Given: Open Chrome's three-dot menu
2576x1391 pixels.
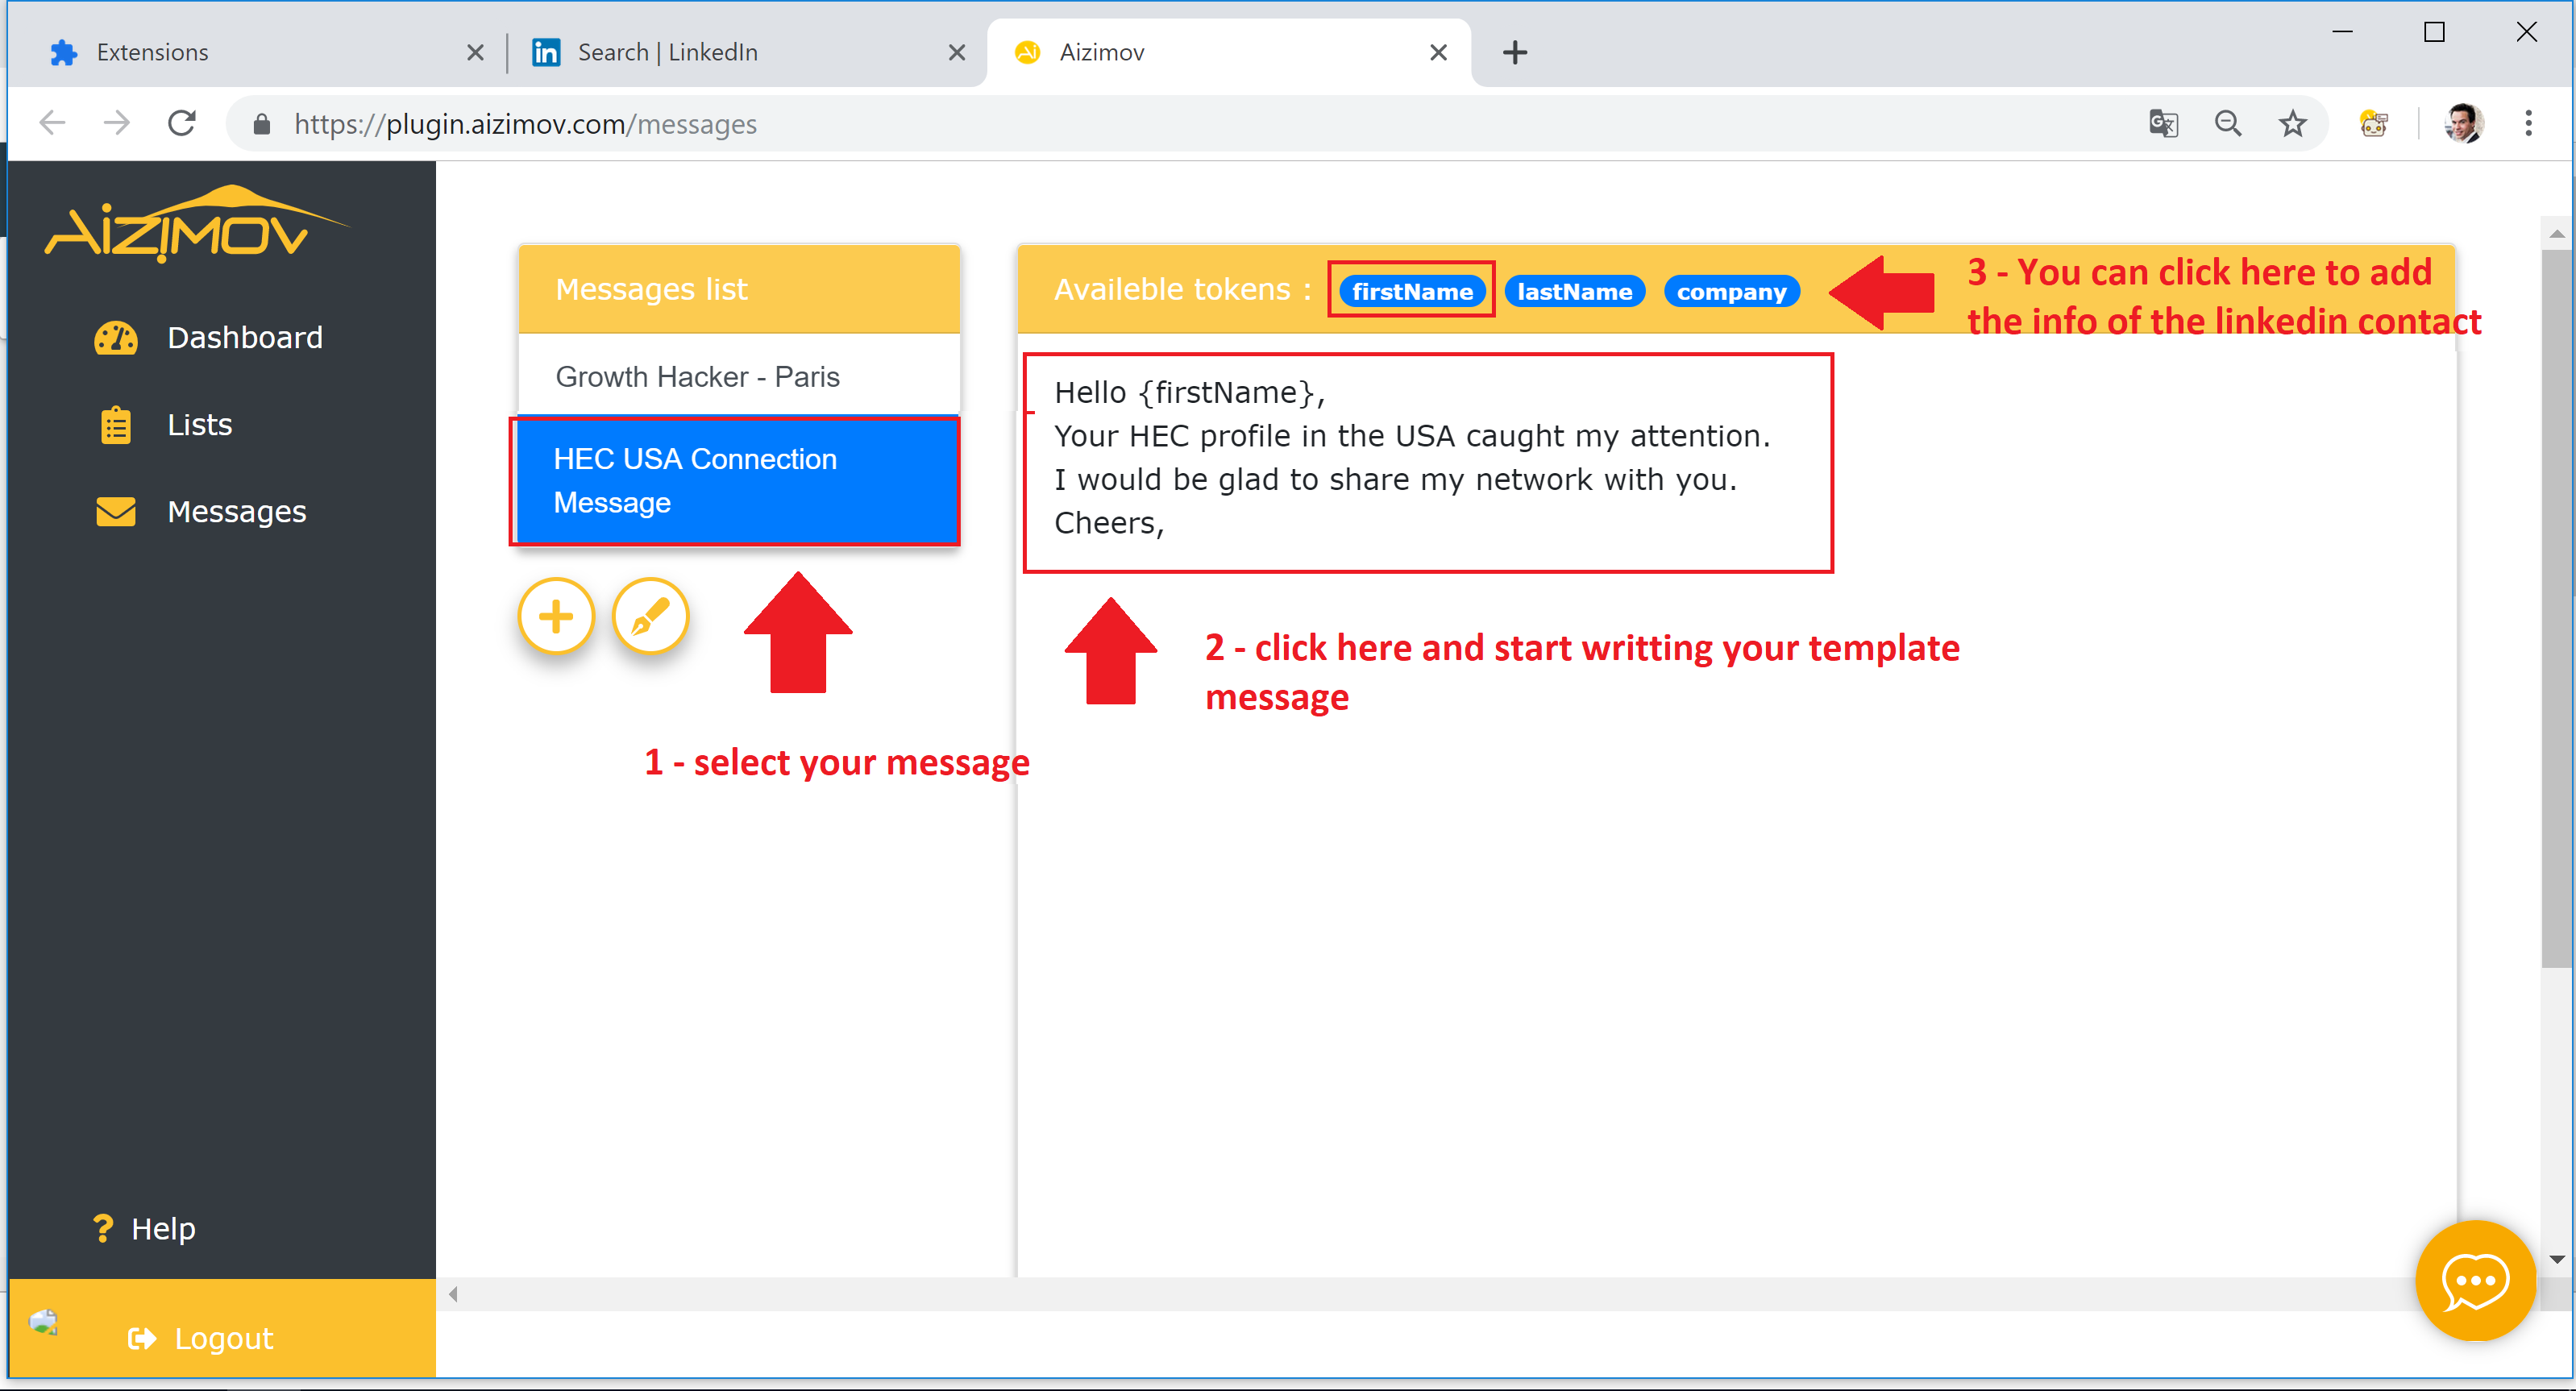Looking at the screenshot, I should pos(2528,124).
